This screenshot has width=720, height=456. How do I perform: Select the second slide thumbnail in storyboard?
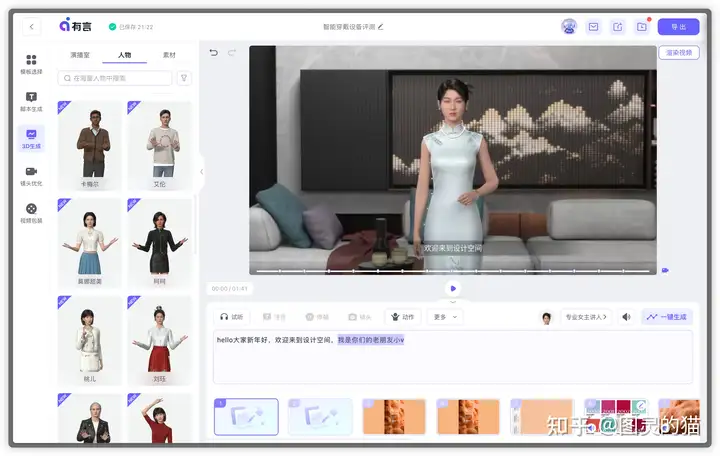click(320, 417)
